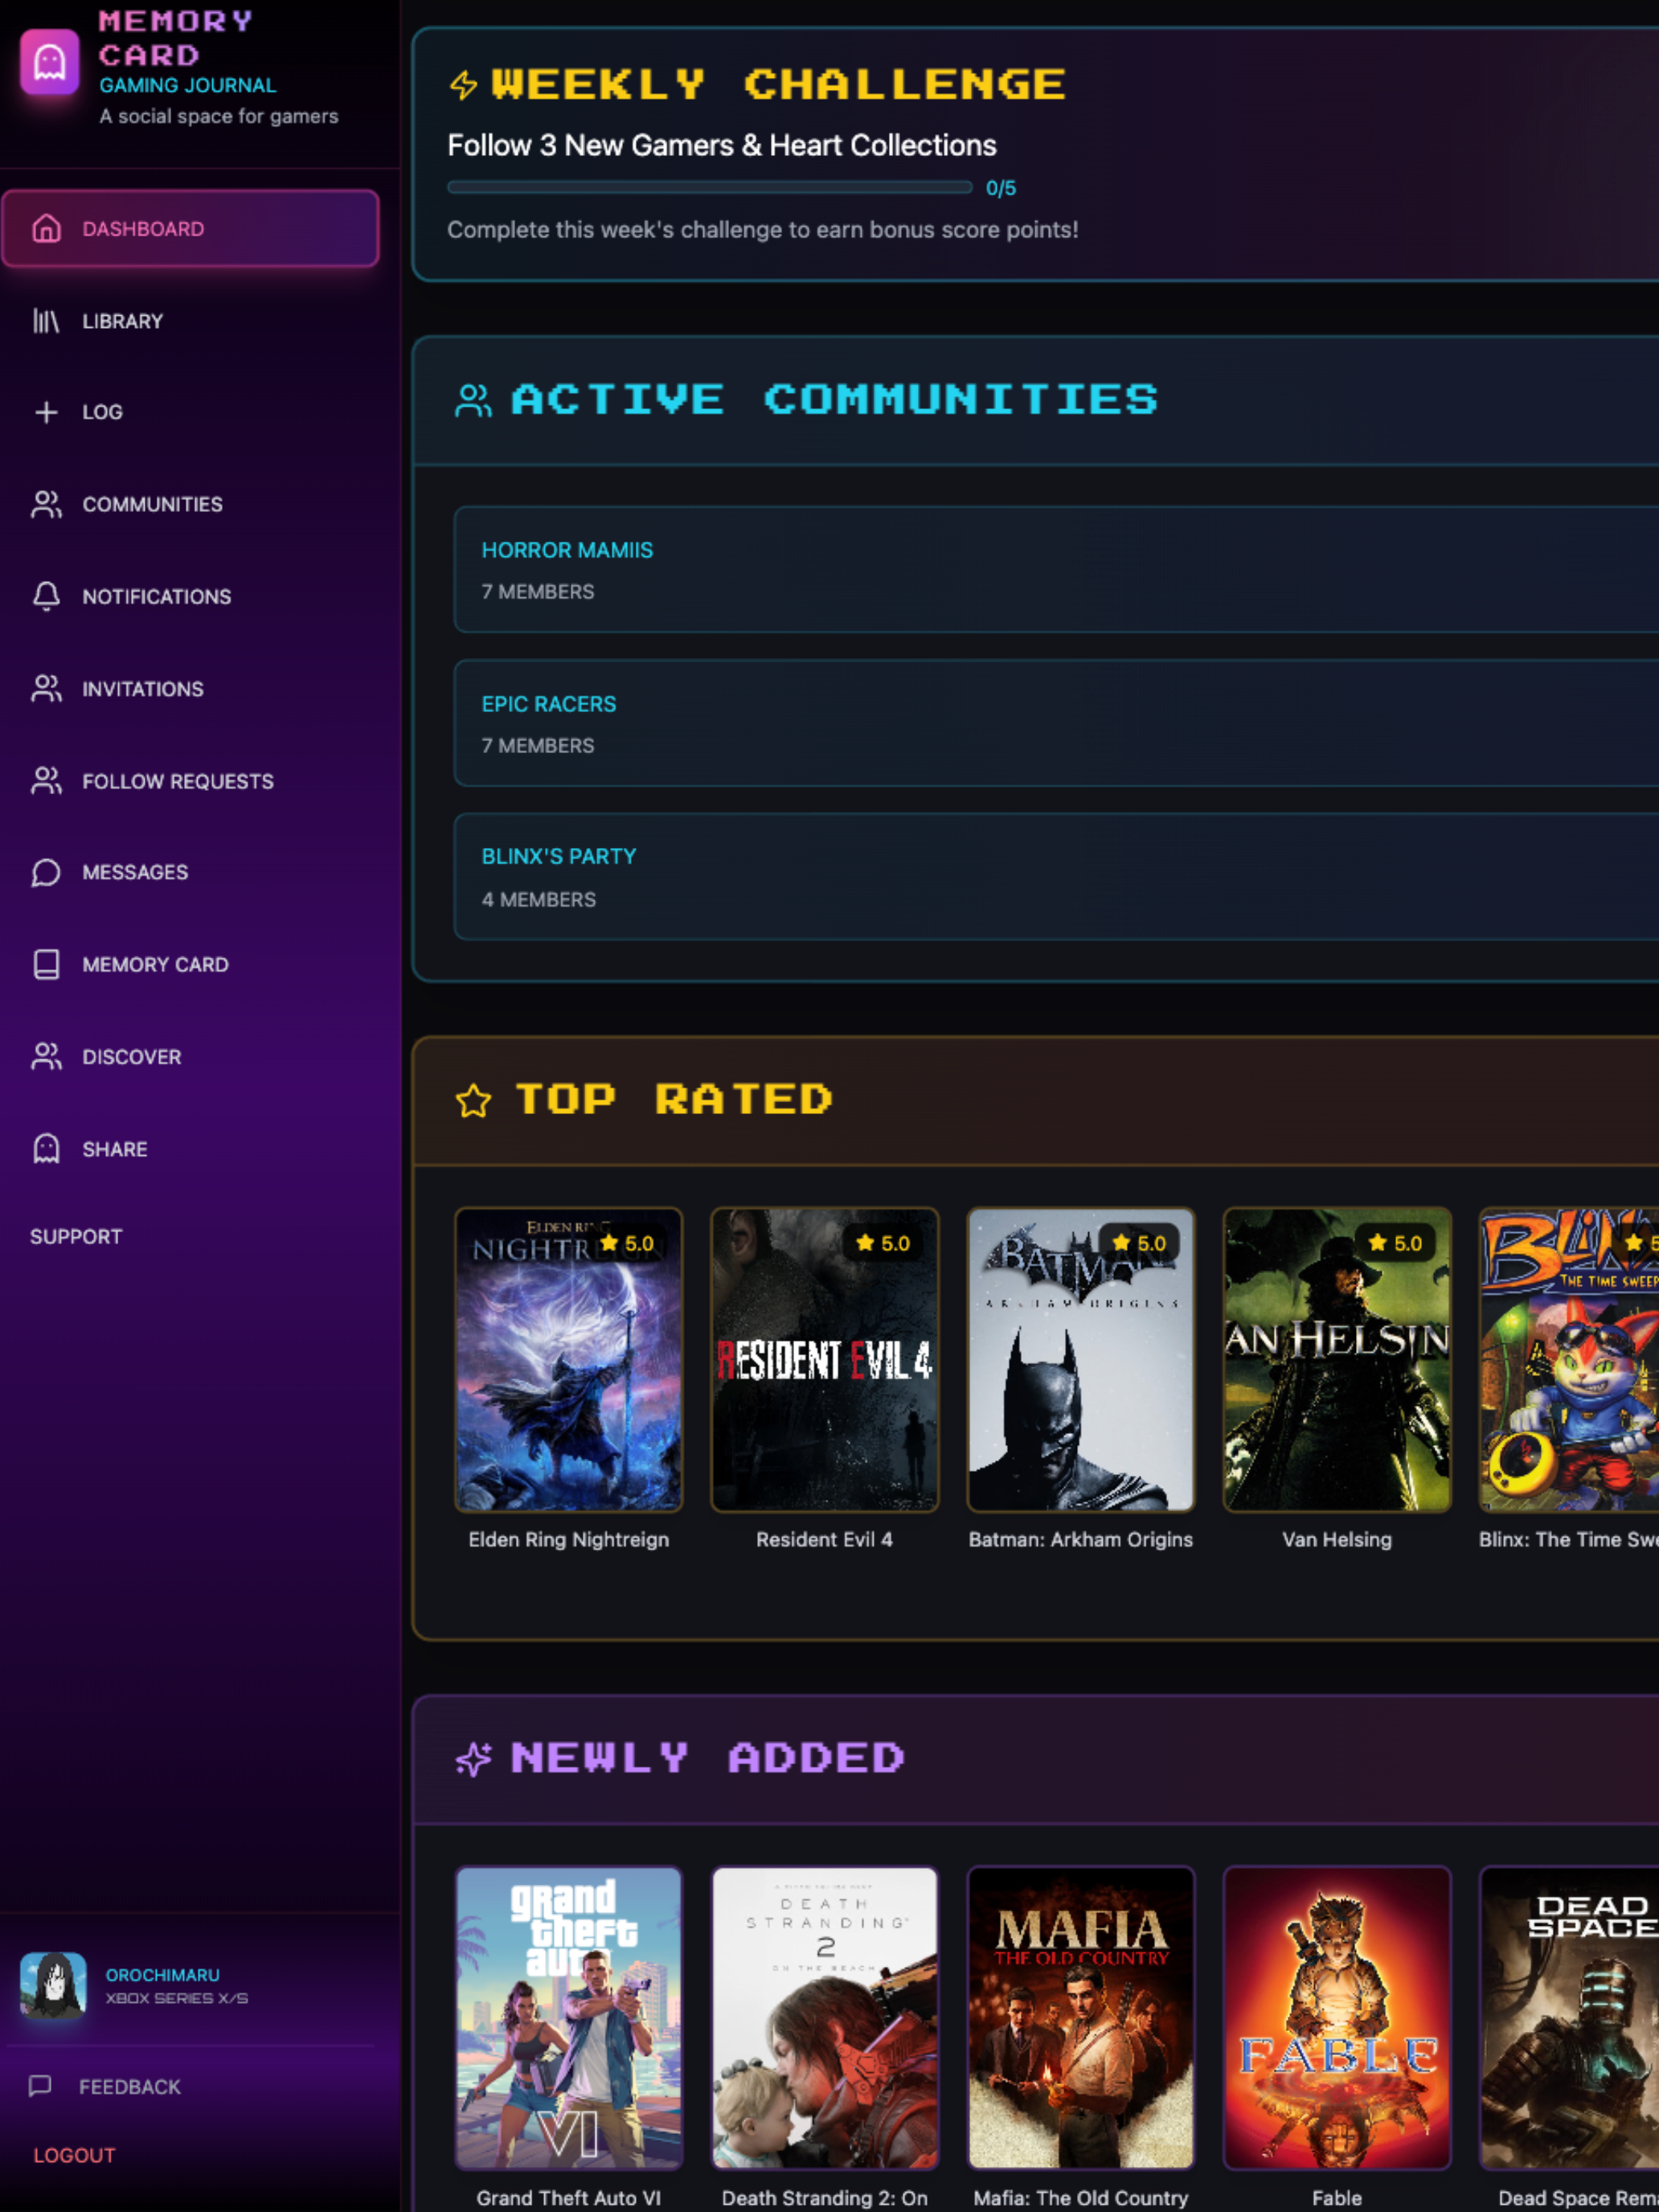This screenshot has height=2212, width=1659.
Task: Open the Horror Mamiis community card
Action: click(1056, 569)
